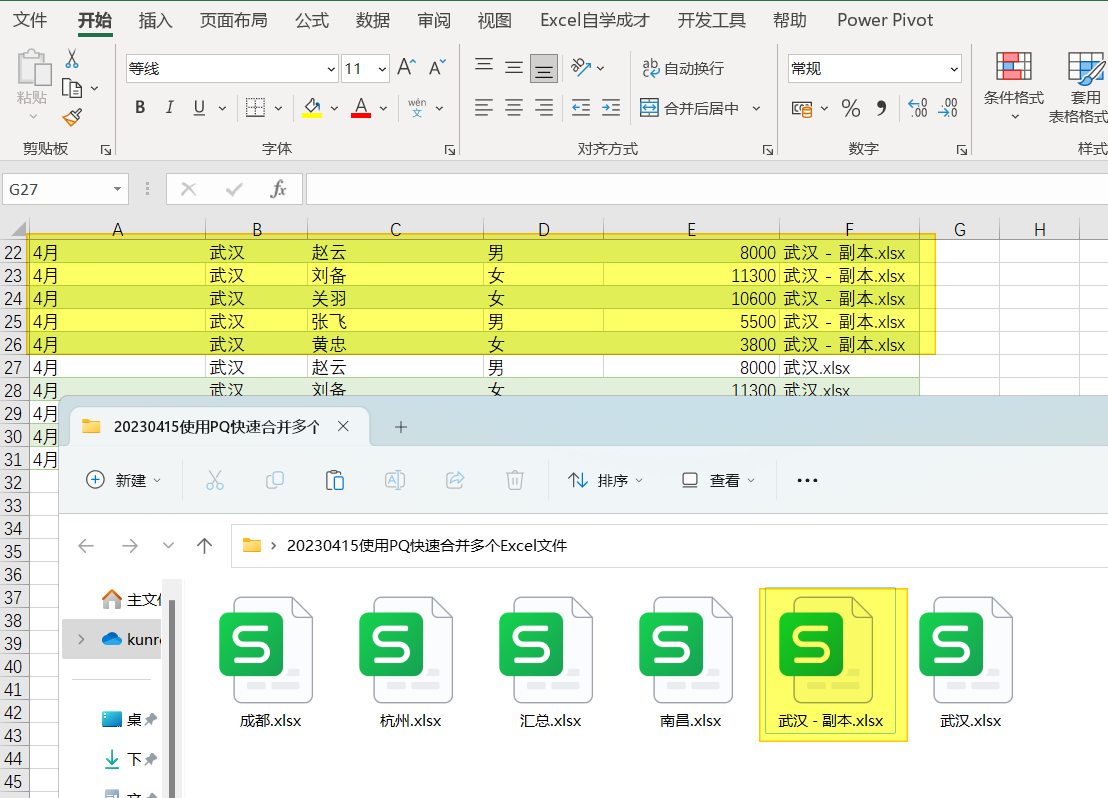The width and height of the screenshot is (1108, 798).
Task: Click the percent style icon
Action: click(851, 108)
